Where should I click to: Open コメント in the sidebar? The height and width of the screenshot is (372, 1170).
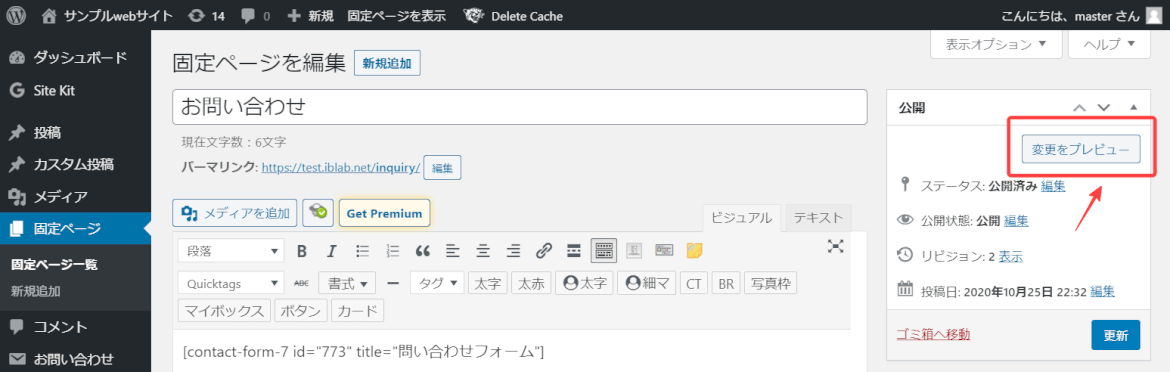click(x=75, y=327)
